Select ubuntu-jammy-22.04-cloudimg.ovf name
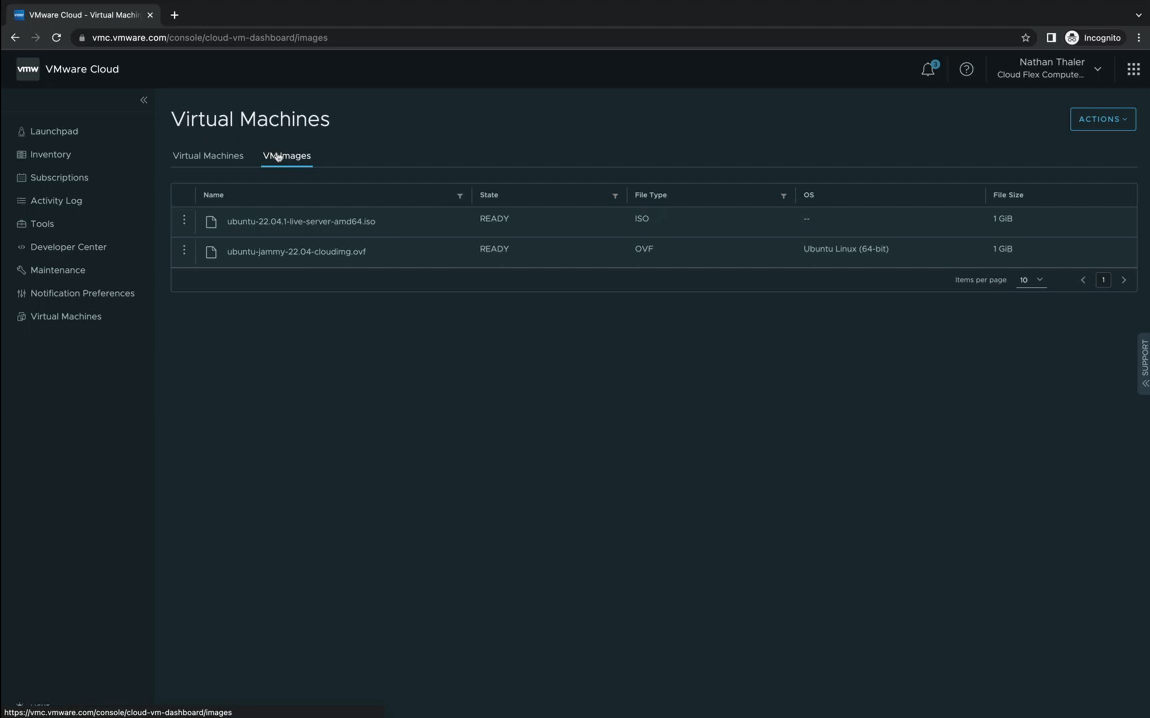The height and width of the screenshot is (718, 1150). click(x=296, y=252)
